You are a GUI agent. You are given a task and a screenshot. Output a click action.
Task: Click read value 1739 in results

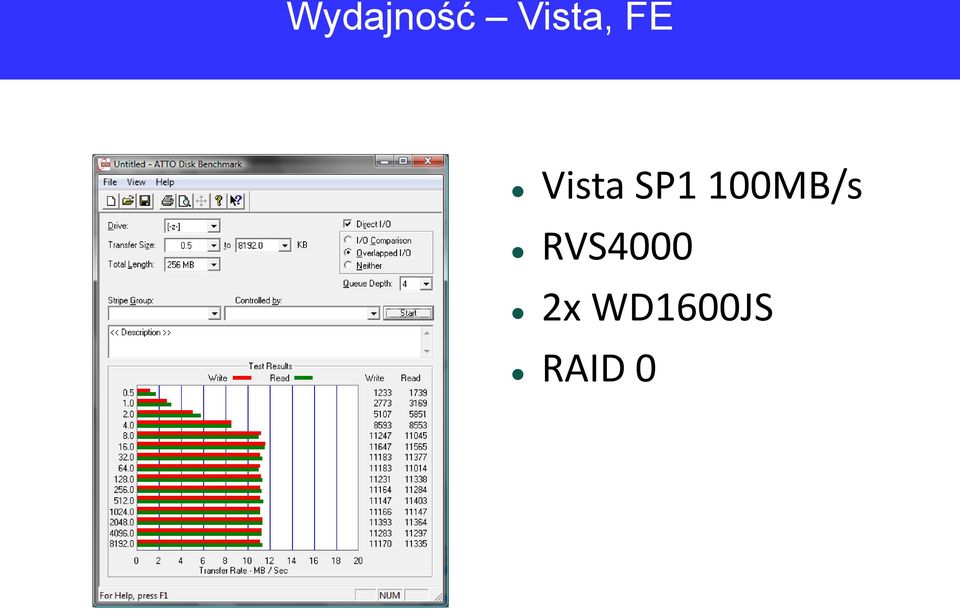point(418,393)
